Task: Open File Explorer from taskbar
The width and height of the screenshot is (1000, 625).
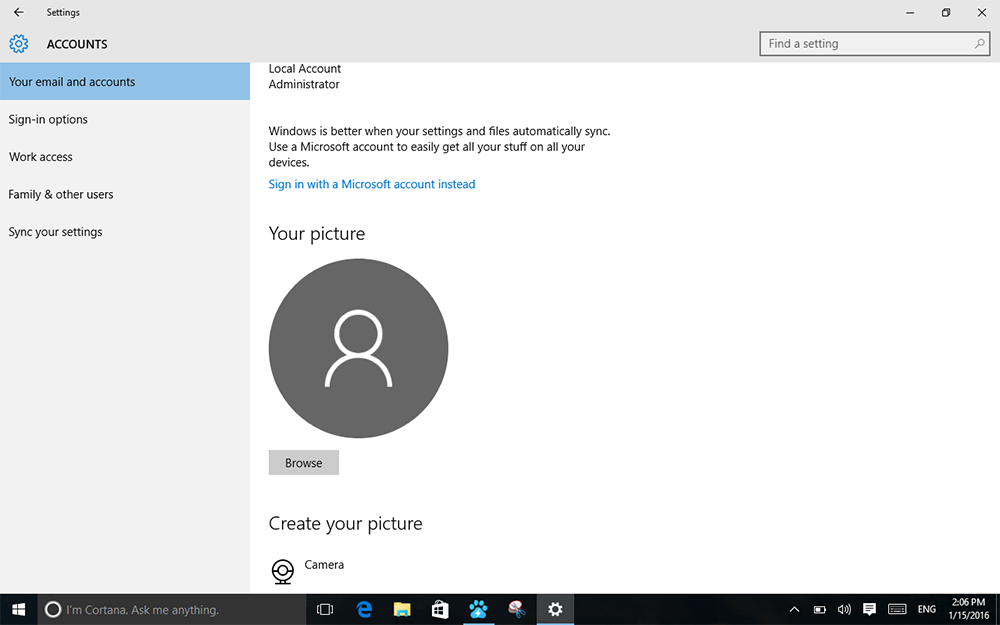Action: tap(402, 610)
